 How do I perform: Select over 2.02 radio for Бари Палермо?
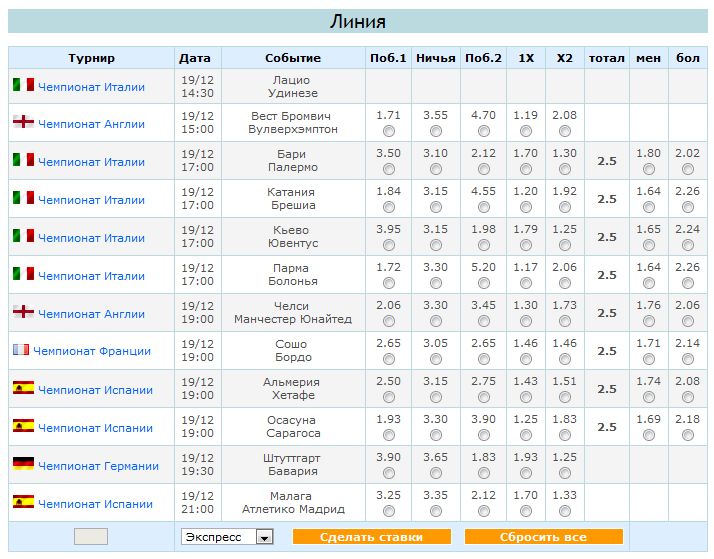(x=688, y=169)
